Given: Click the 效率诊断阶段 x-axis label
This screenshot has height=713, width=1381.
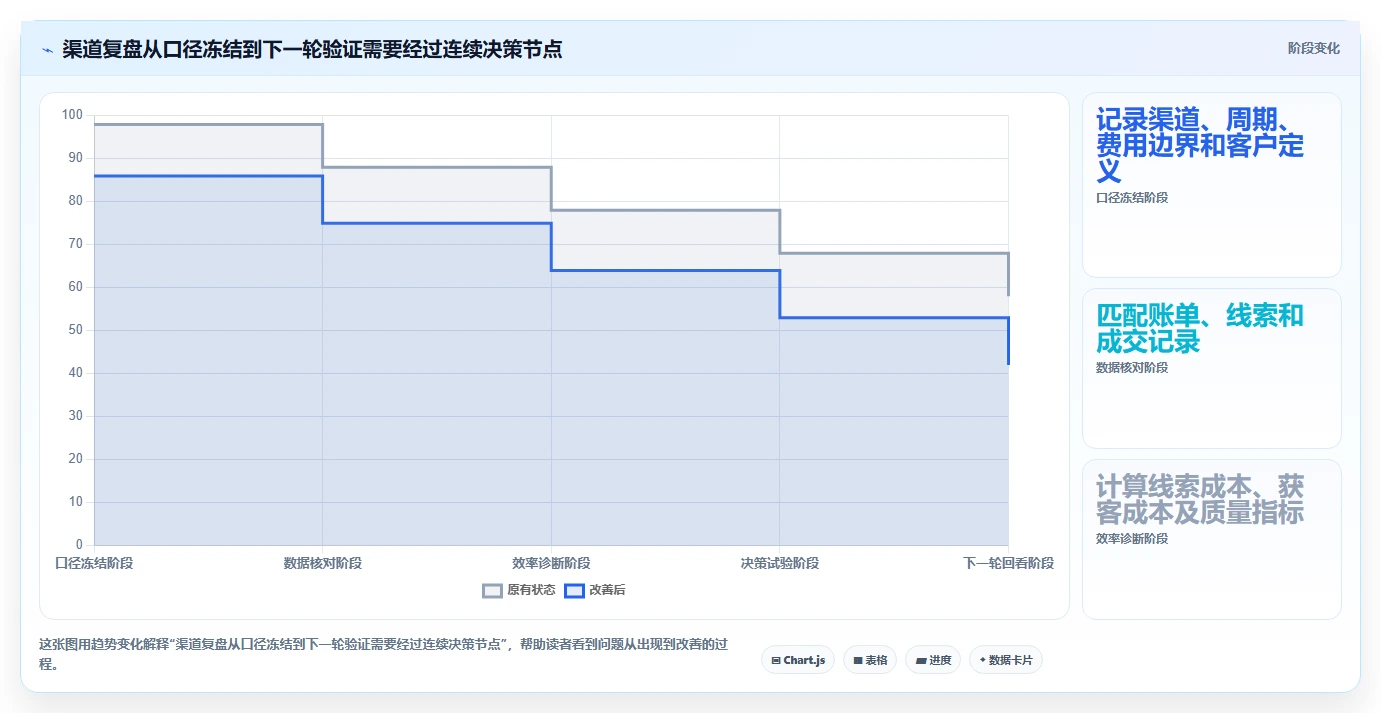Looking at the screenshot, I should tap(551, 563).
